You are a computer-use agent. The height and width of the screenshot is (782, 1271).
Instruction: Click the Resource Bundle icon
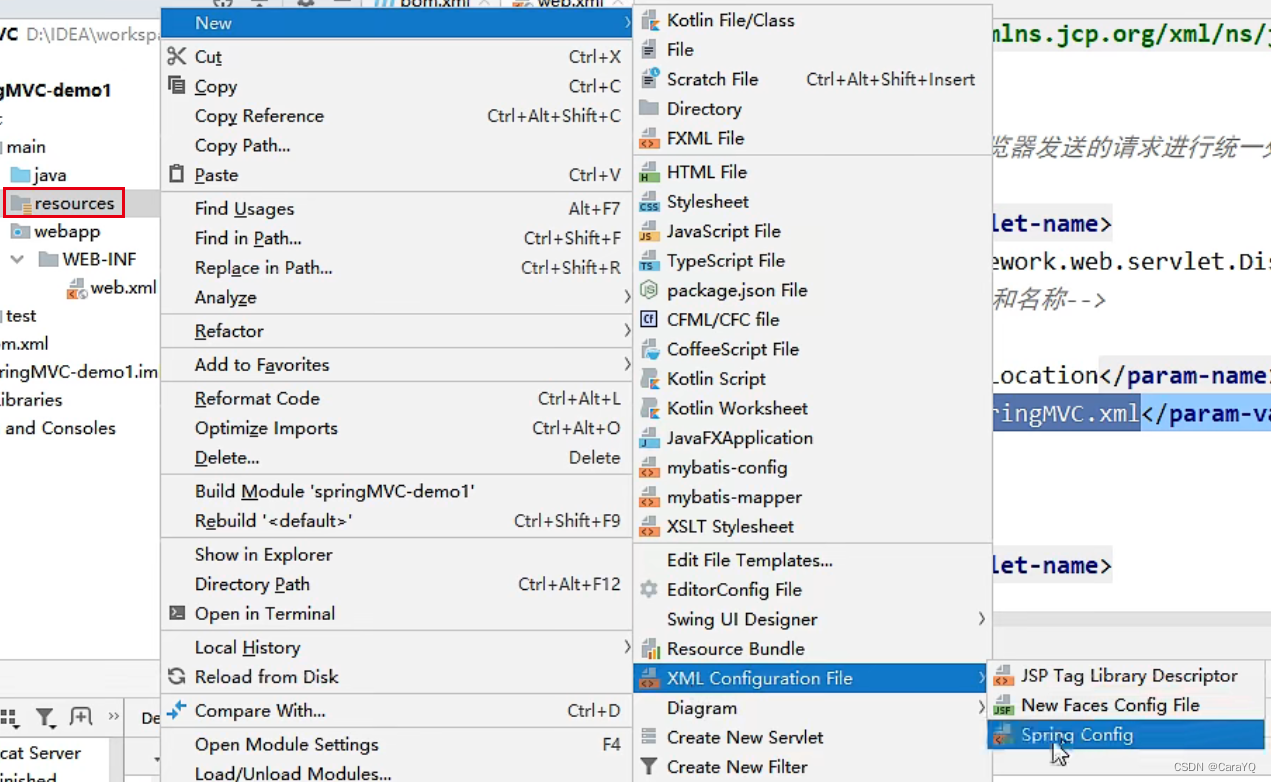(x=650, y=649)
